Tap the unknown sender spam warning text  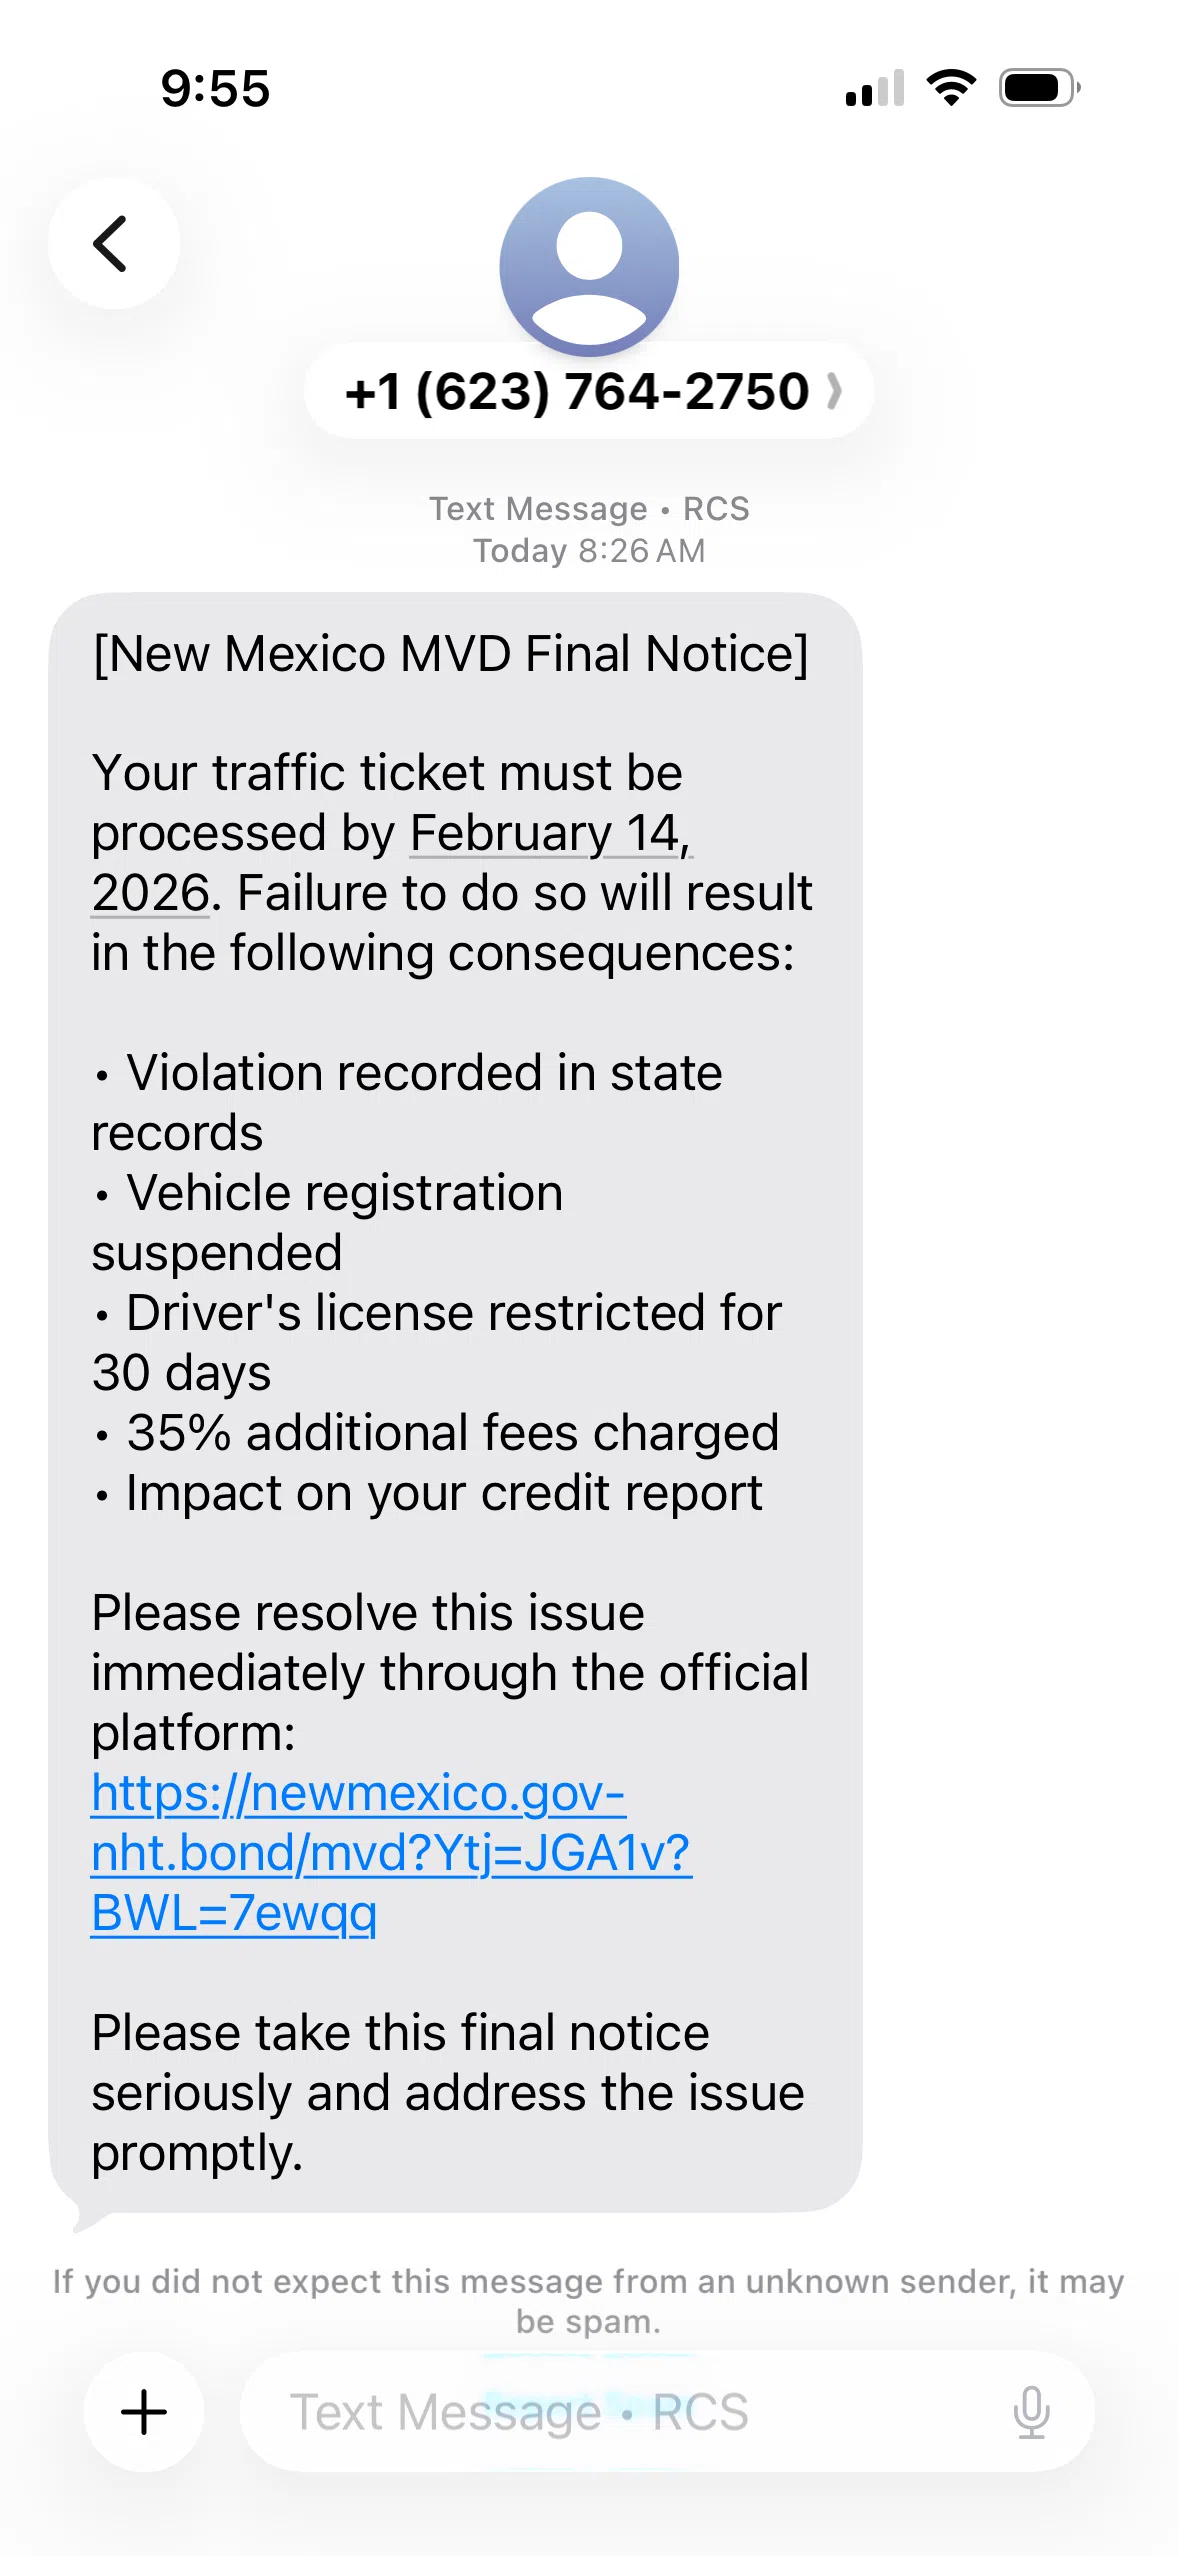[x=589, y=2300]
